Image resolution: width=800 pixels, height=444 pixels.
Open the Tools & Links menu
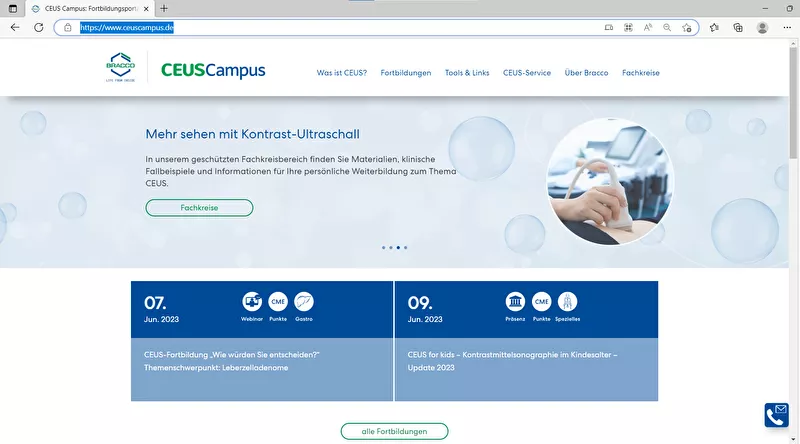pyautogui.click(x=467, y=73)
